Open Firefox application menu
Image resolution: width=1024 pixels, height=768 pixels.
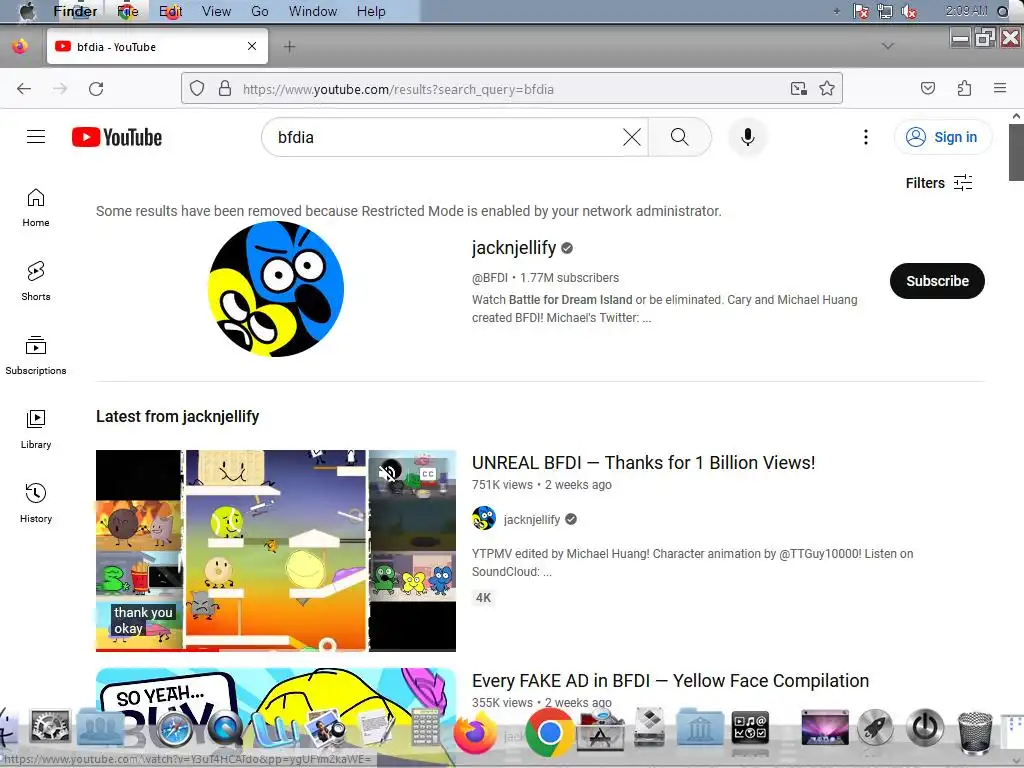(x=1000, y=88)
